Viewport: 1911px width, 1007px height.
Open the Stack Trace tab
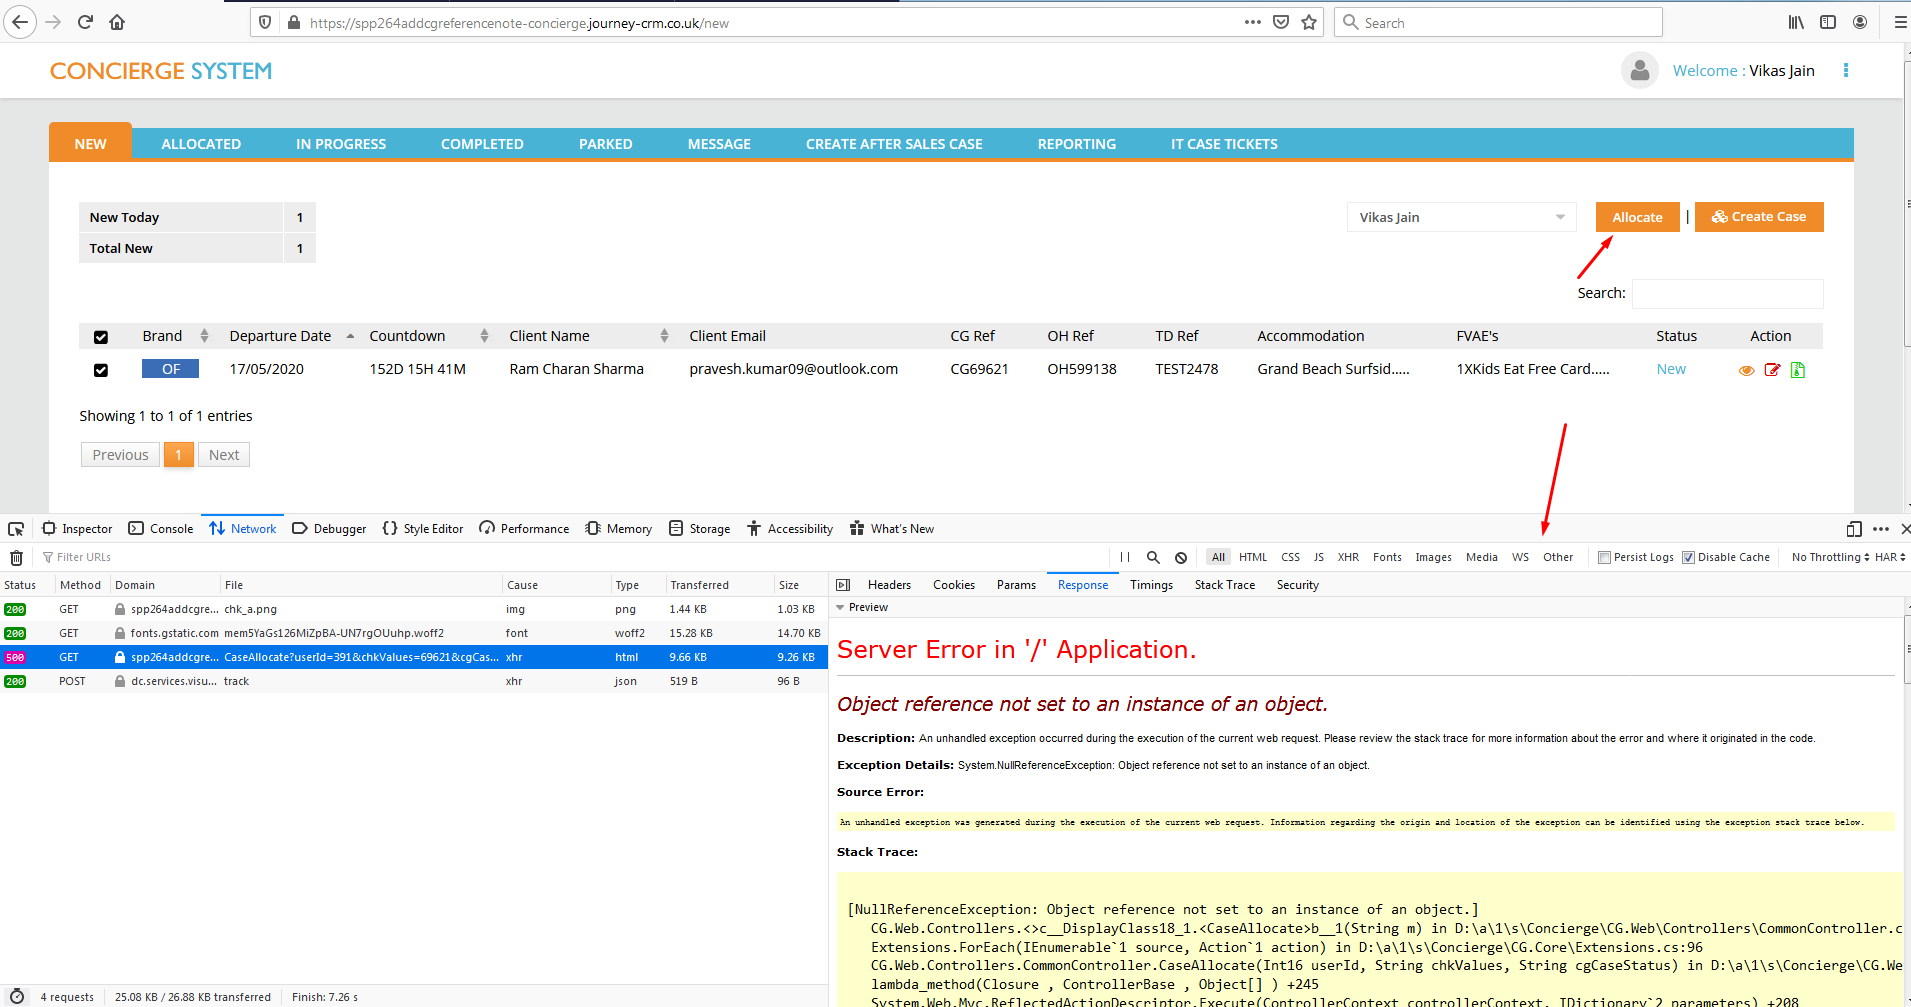(1224, 585)
